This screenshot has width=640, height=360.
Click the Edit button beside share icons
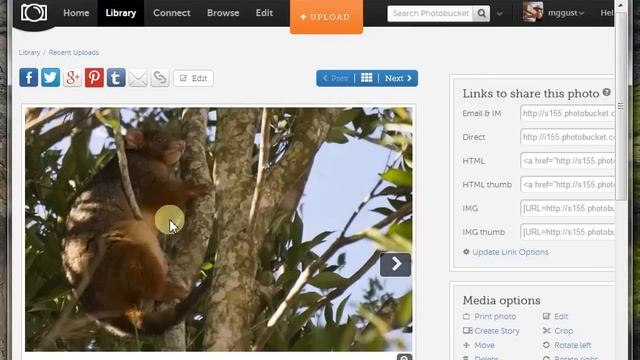(193, 78)
